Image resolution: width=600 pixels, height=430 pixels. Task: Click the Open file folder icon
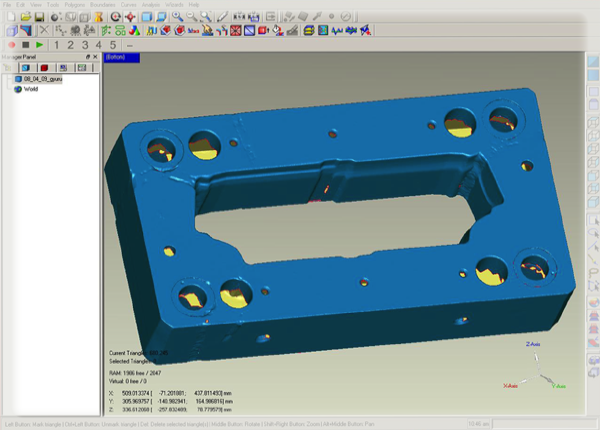[25, 17]
